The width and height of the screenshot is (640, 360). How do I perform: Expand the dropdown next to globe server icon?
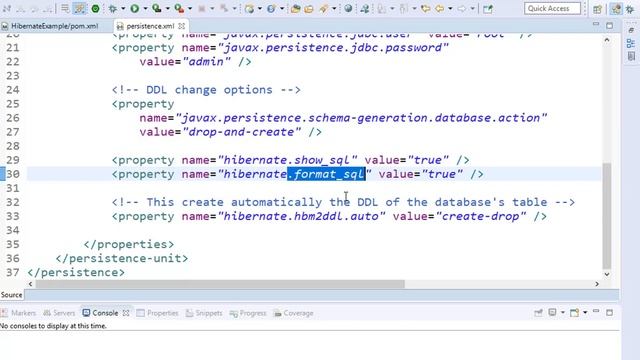tap(260, 9)
